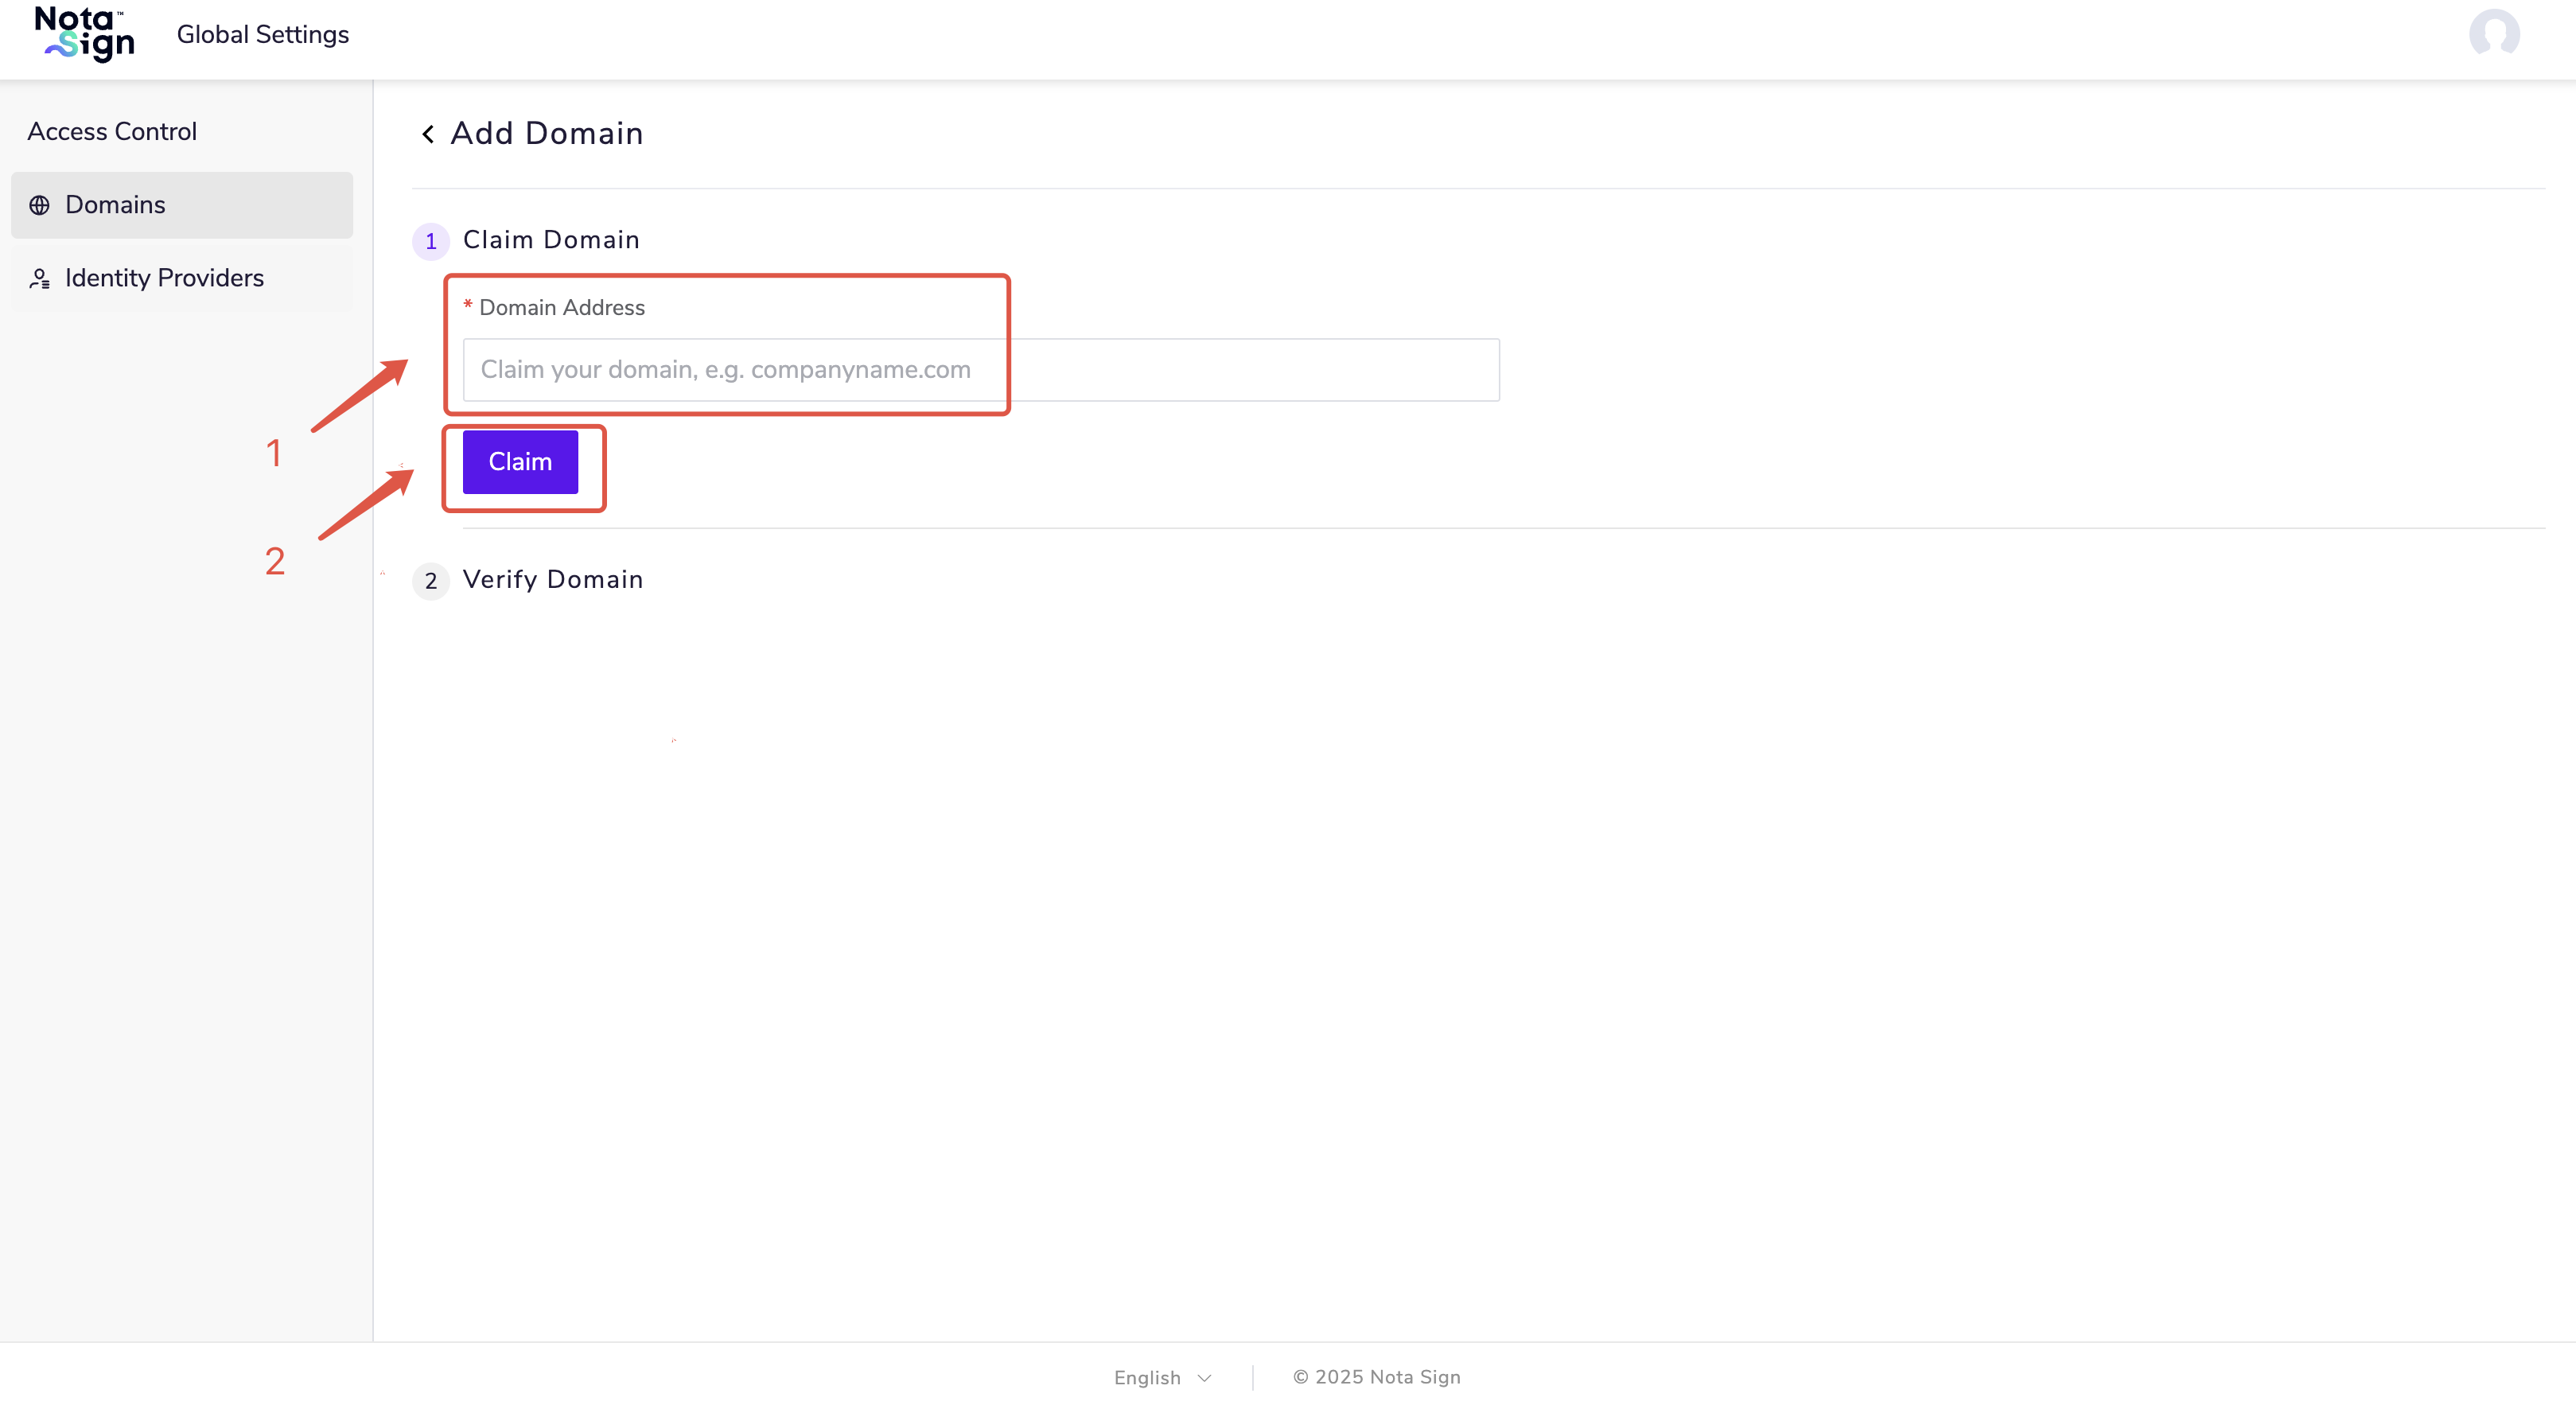Click the Global Settings header text
The width and height of the screenshot is (2576, 1405).
click(x=262, y=34)
